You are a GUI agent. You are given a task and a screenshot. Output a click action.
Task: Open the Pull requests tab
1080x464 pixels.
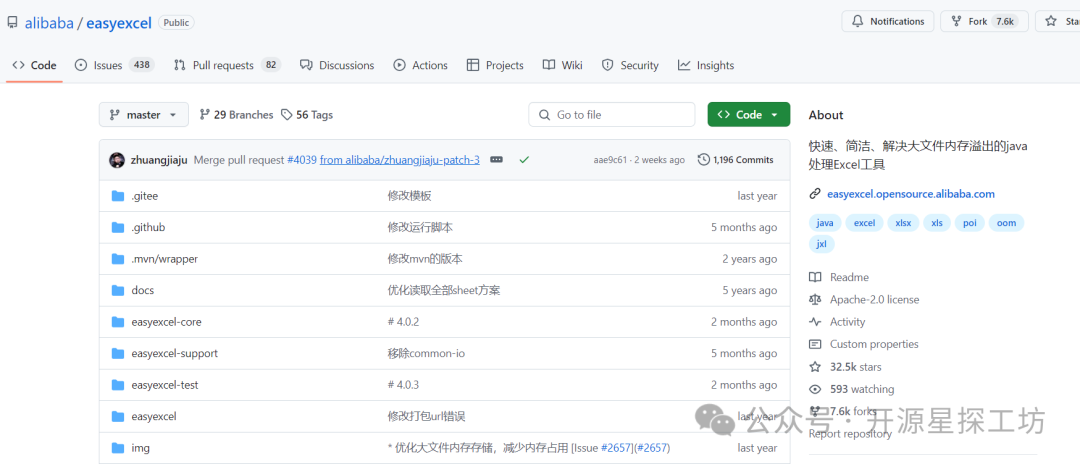tap(227, 65)
